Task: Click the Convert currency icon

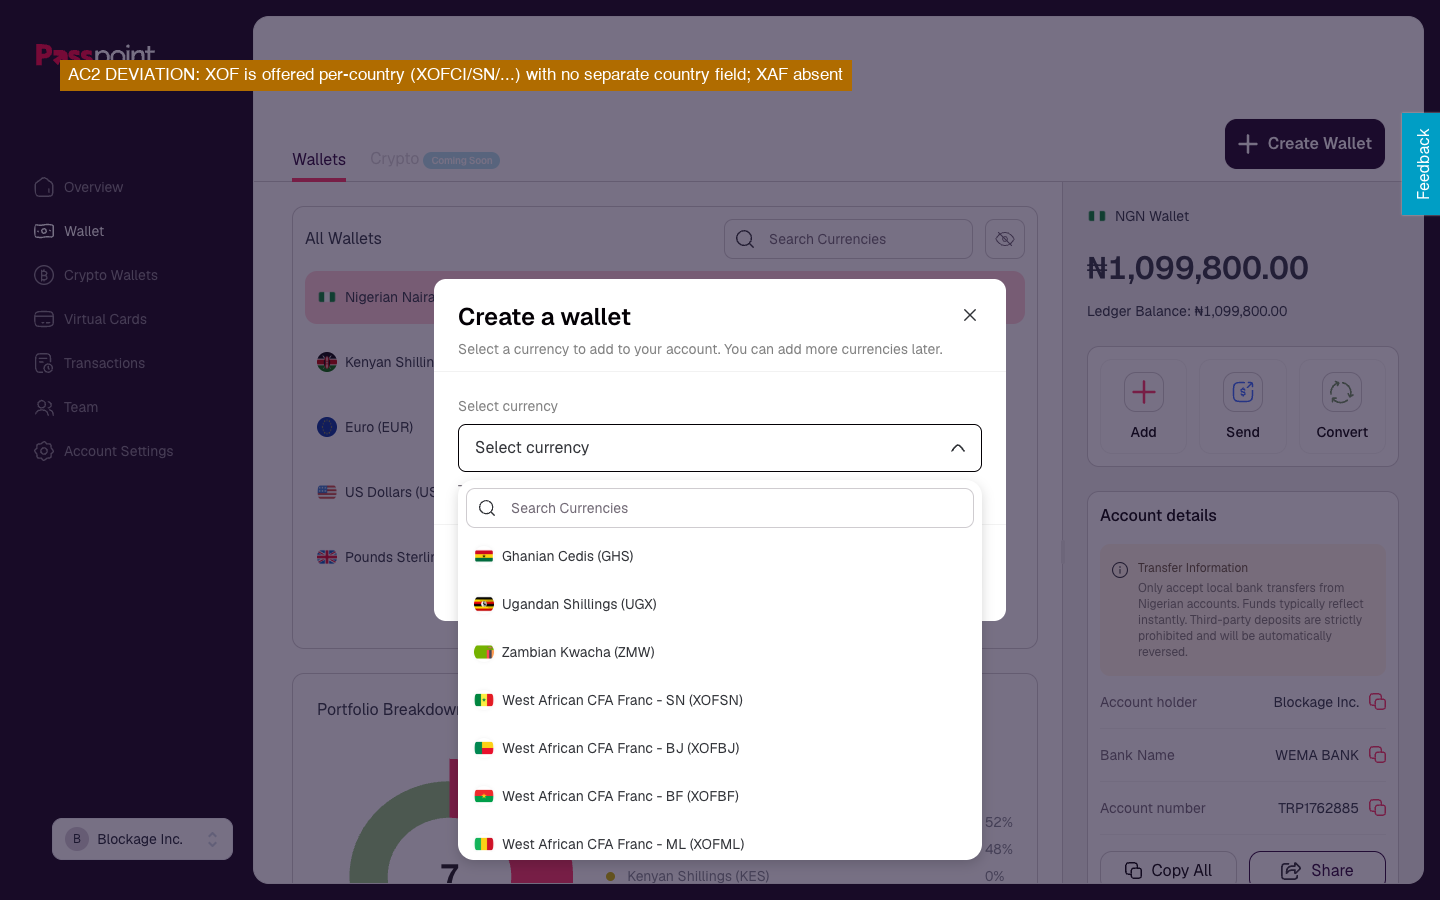Action: click(1342, 392)
